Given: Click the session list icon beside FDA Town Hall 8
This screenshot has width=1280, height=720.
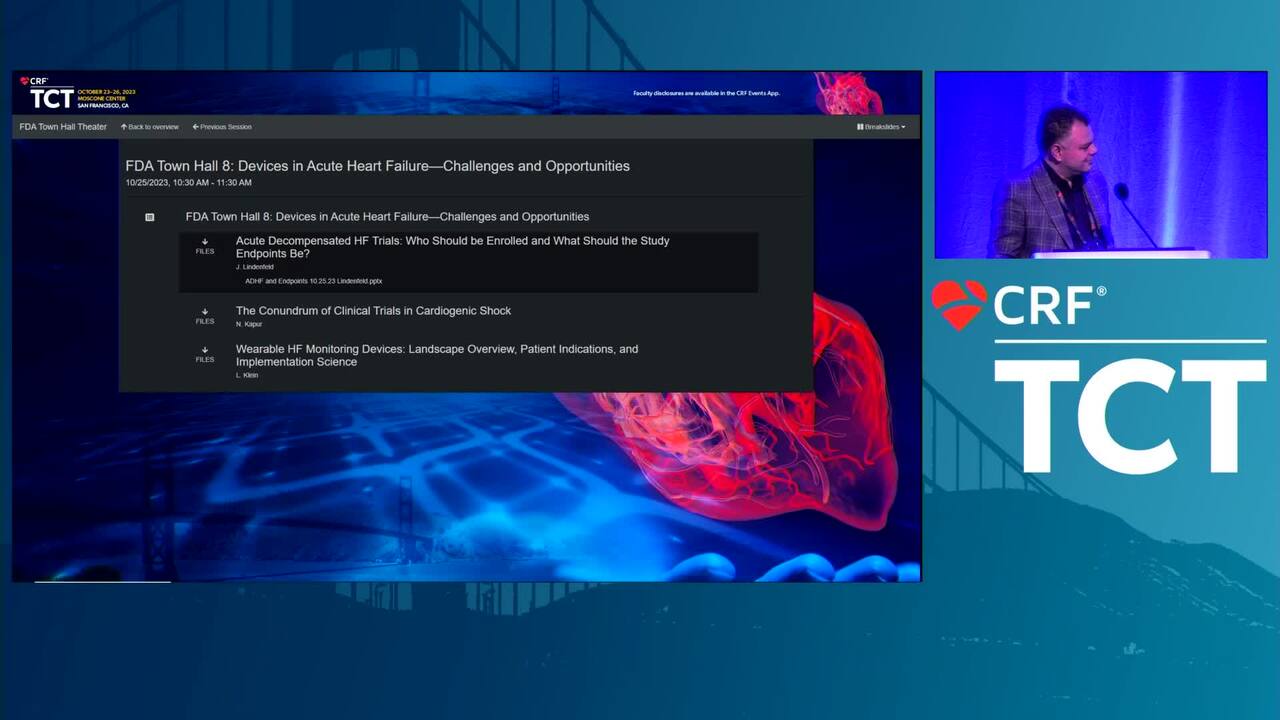Looking at the screenshot, I should coord(150,217).
